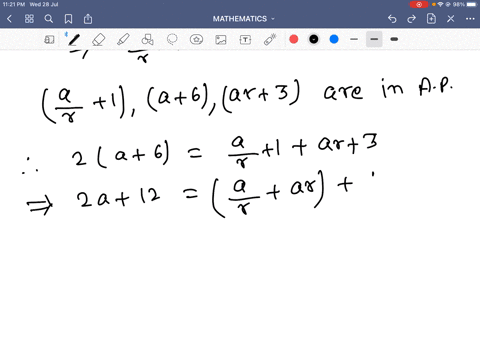Screen dimensions: 480x360
Task: Select the Lasso selection tool
Action: (x=172, y=40)
